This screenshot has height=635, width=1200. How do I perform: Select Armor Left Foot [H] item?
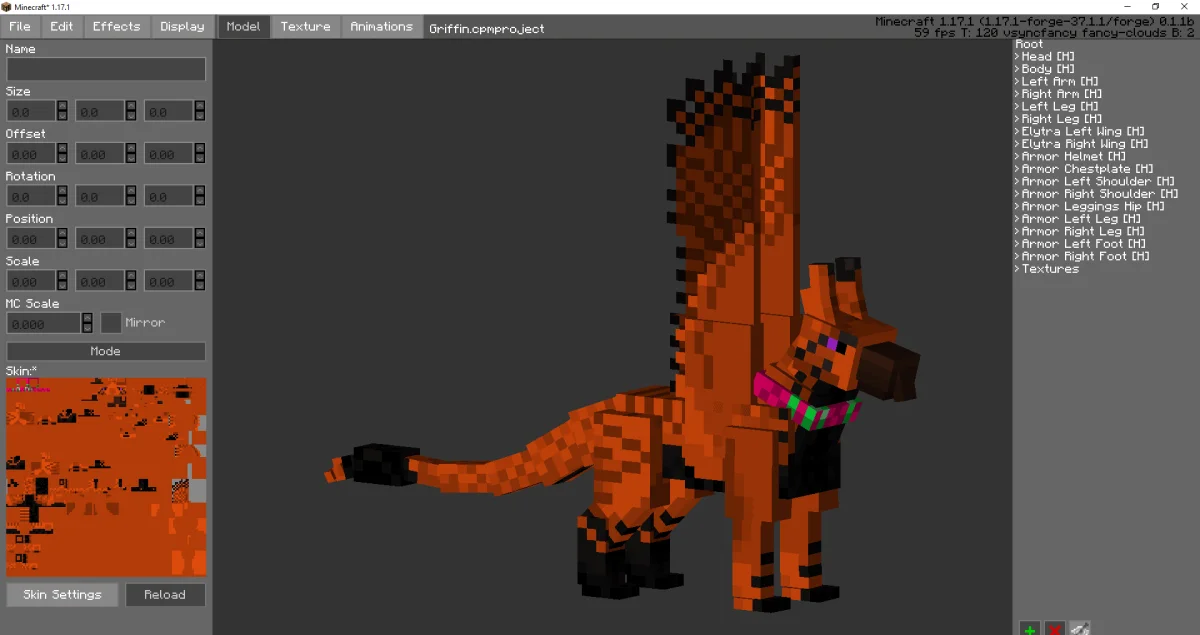[x=1084, y=244]
